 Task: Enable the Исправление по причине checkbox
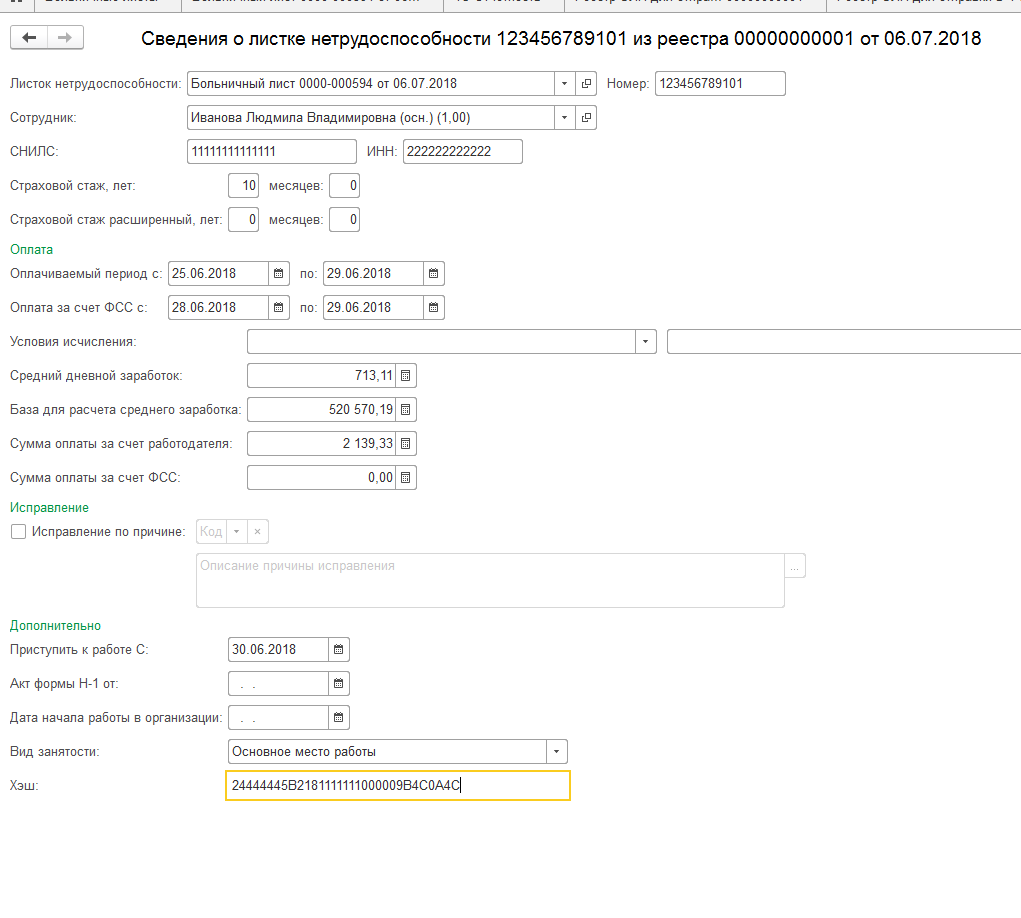coord(18,532)
